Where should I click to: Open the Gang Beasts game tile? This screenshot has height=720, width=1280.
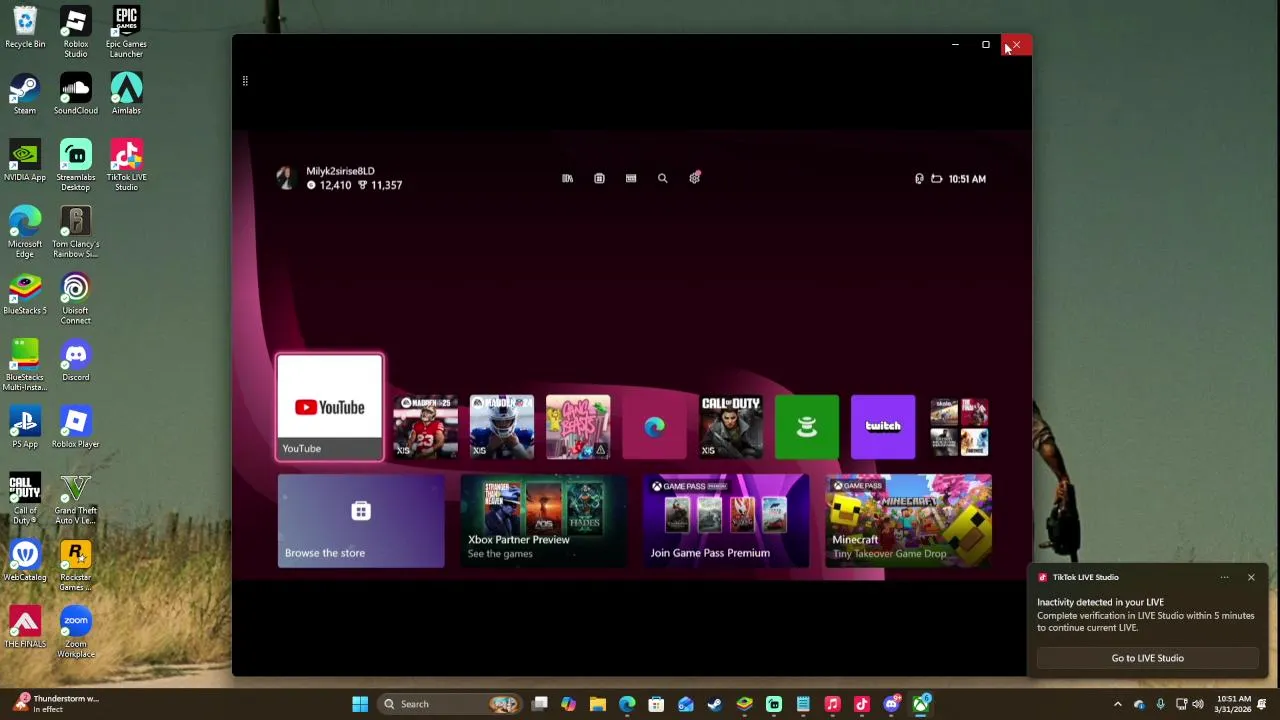578,427
